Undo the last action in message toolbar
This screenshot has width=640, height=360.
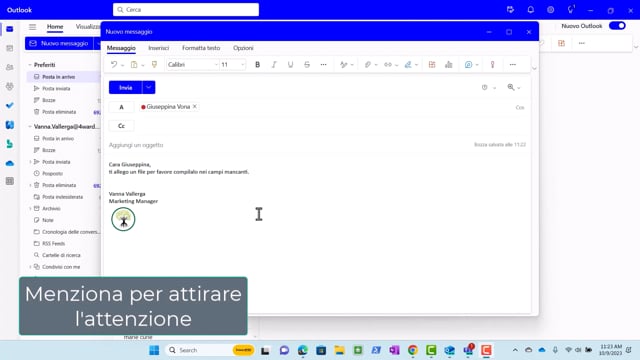click(x=114, y=64)
